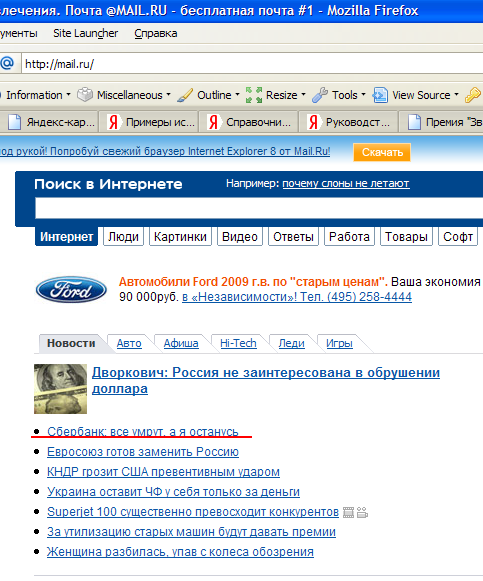Switch to the Авто news tab
The height and width of the screenshot is (581, 483).
point(129,343)
